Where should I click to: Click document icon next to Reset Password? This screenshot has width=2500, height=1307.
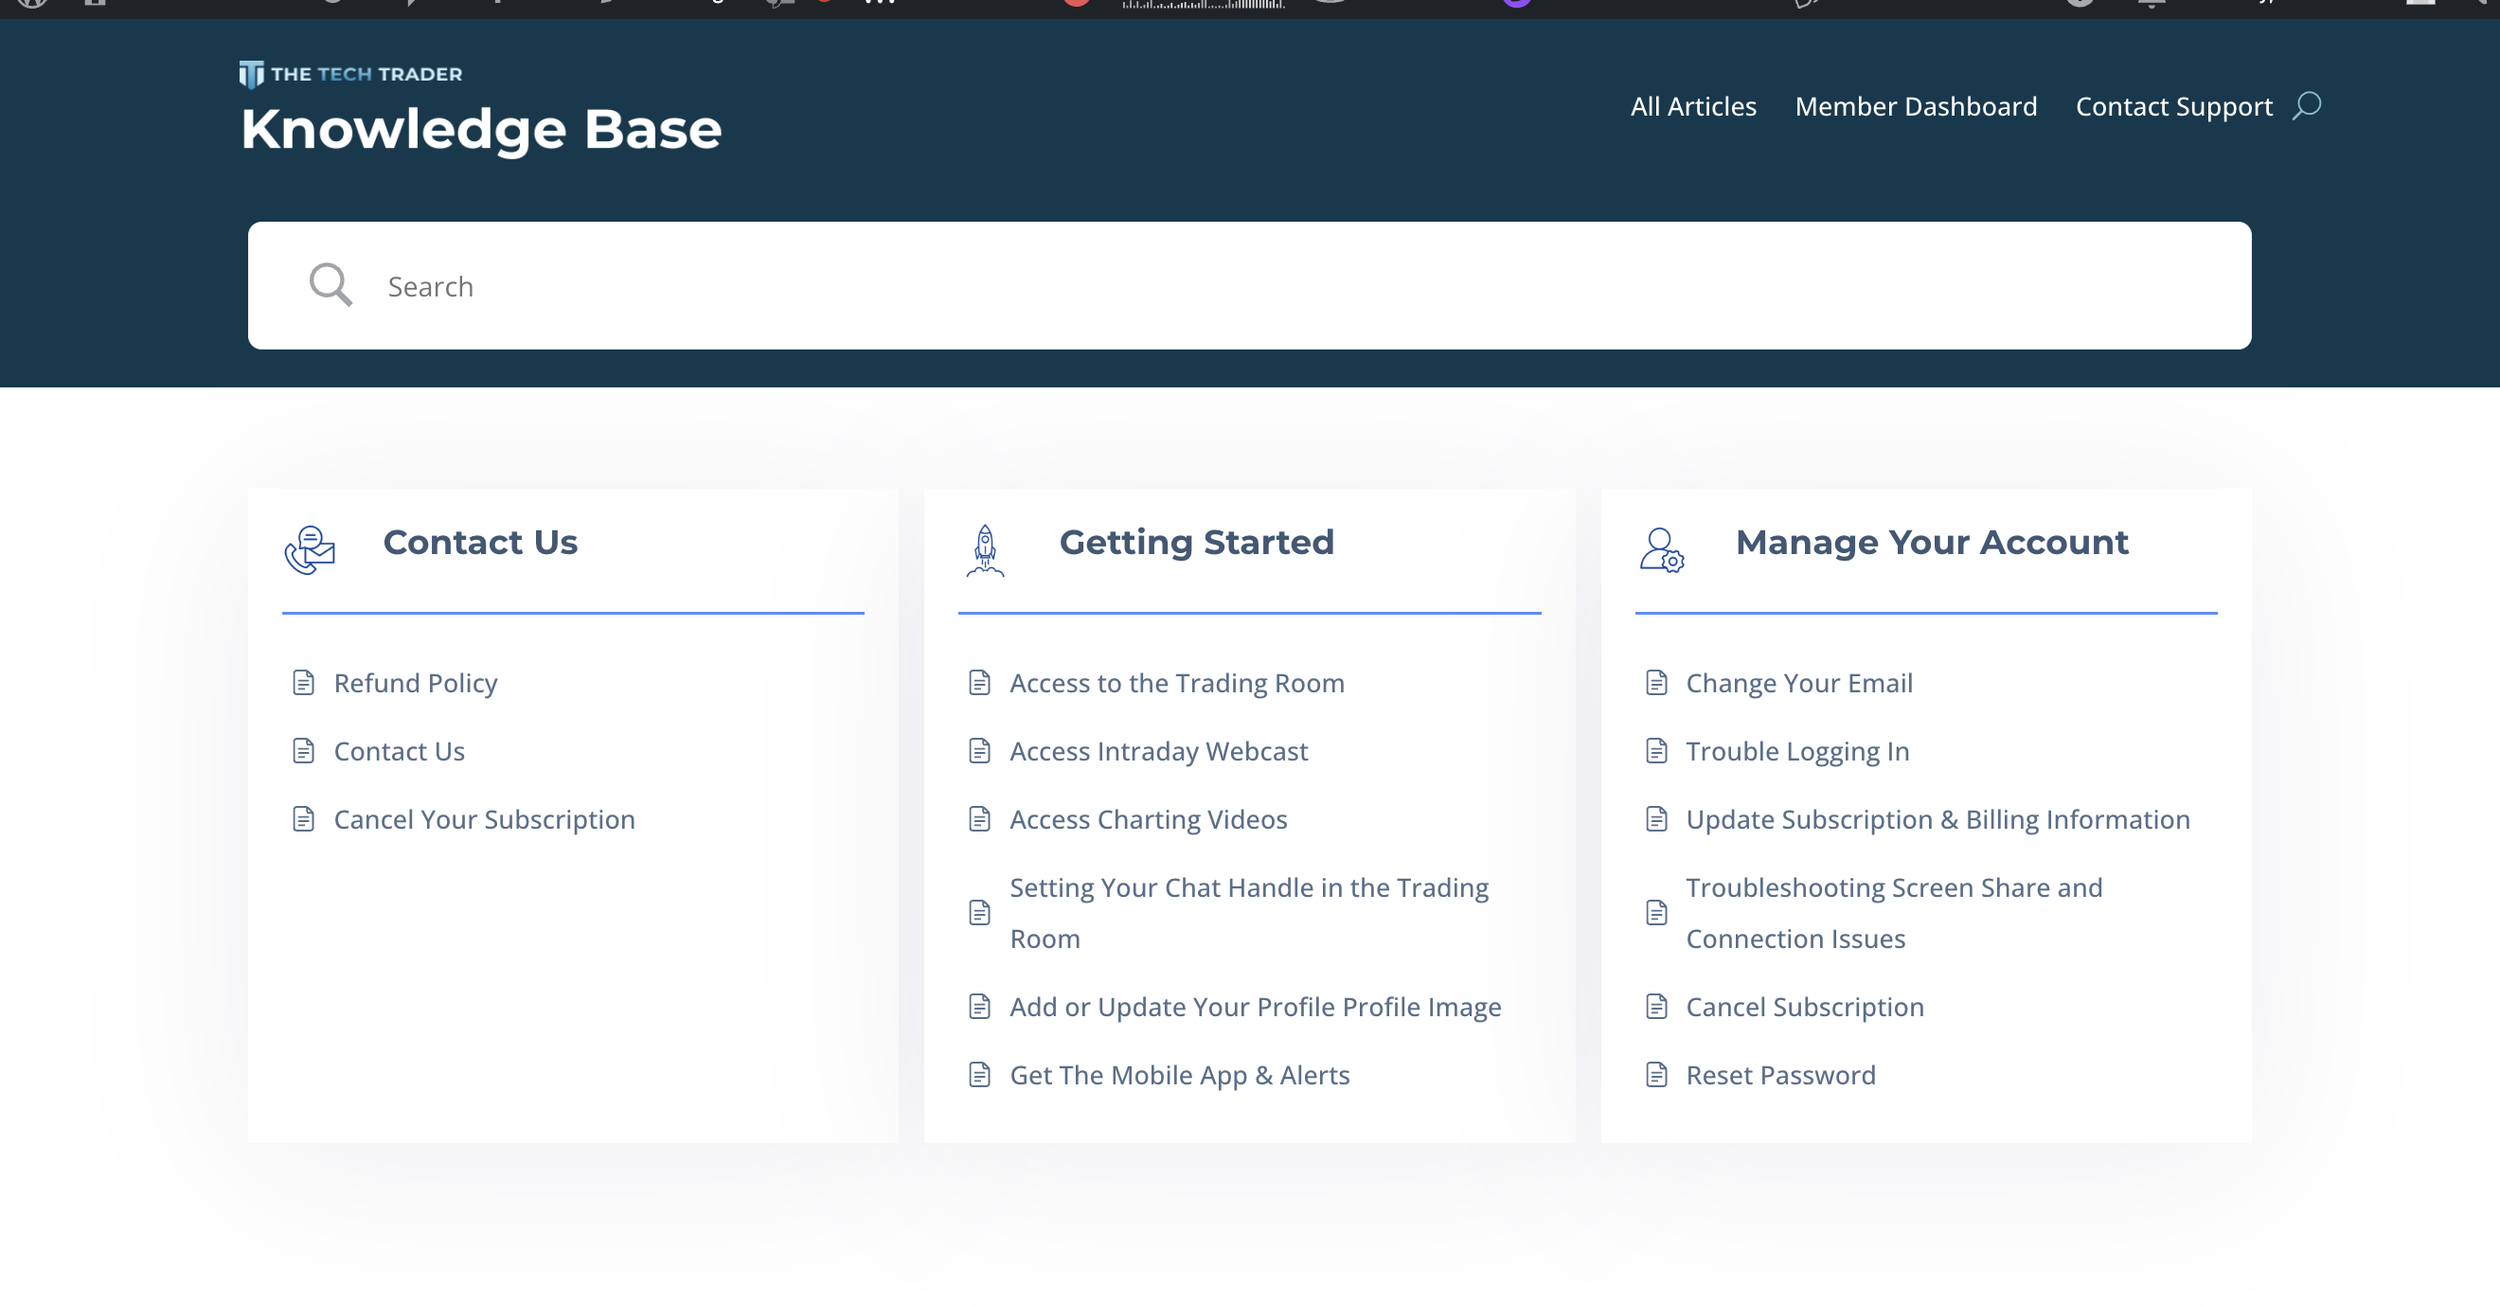tap(1656, 1075)
